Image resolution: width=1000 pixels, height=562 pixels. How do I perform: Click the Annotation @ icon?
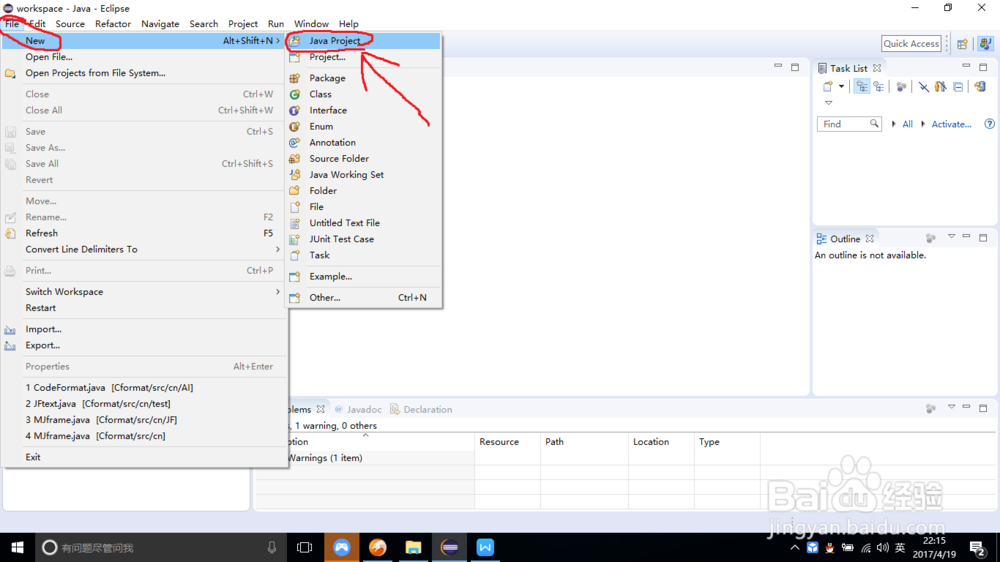click(295, 142)
